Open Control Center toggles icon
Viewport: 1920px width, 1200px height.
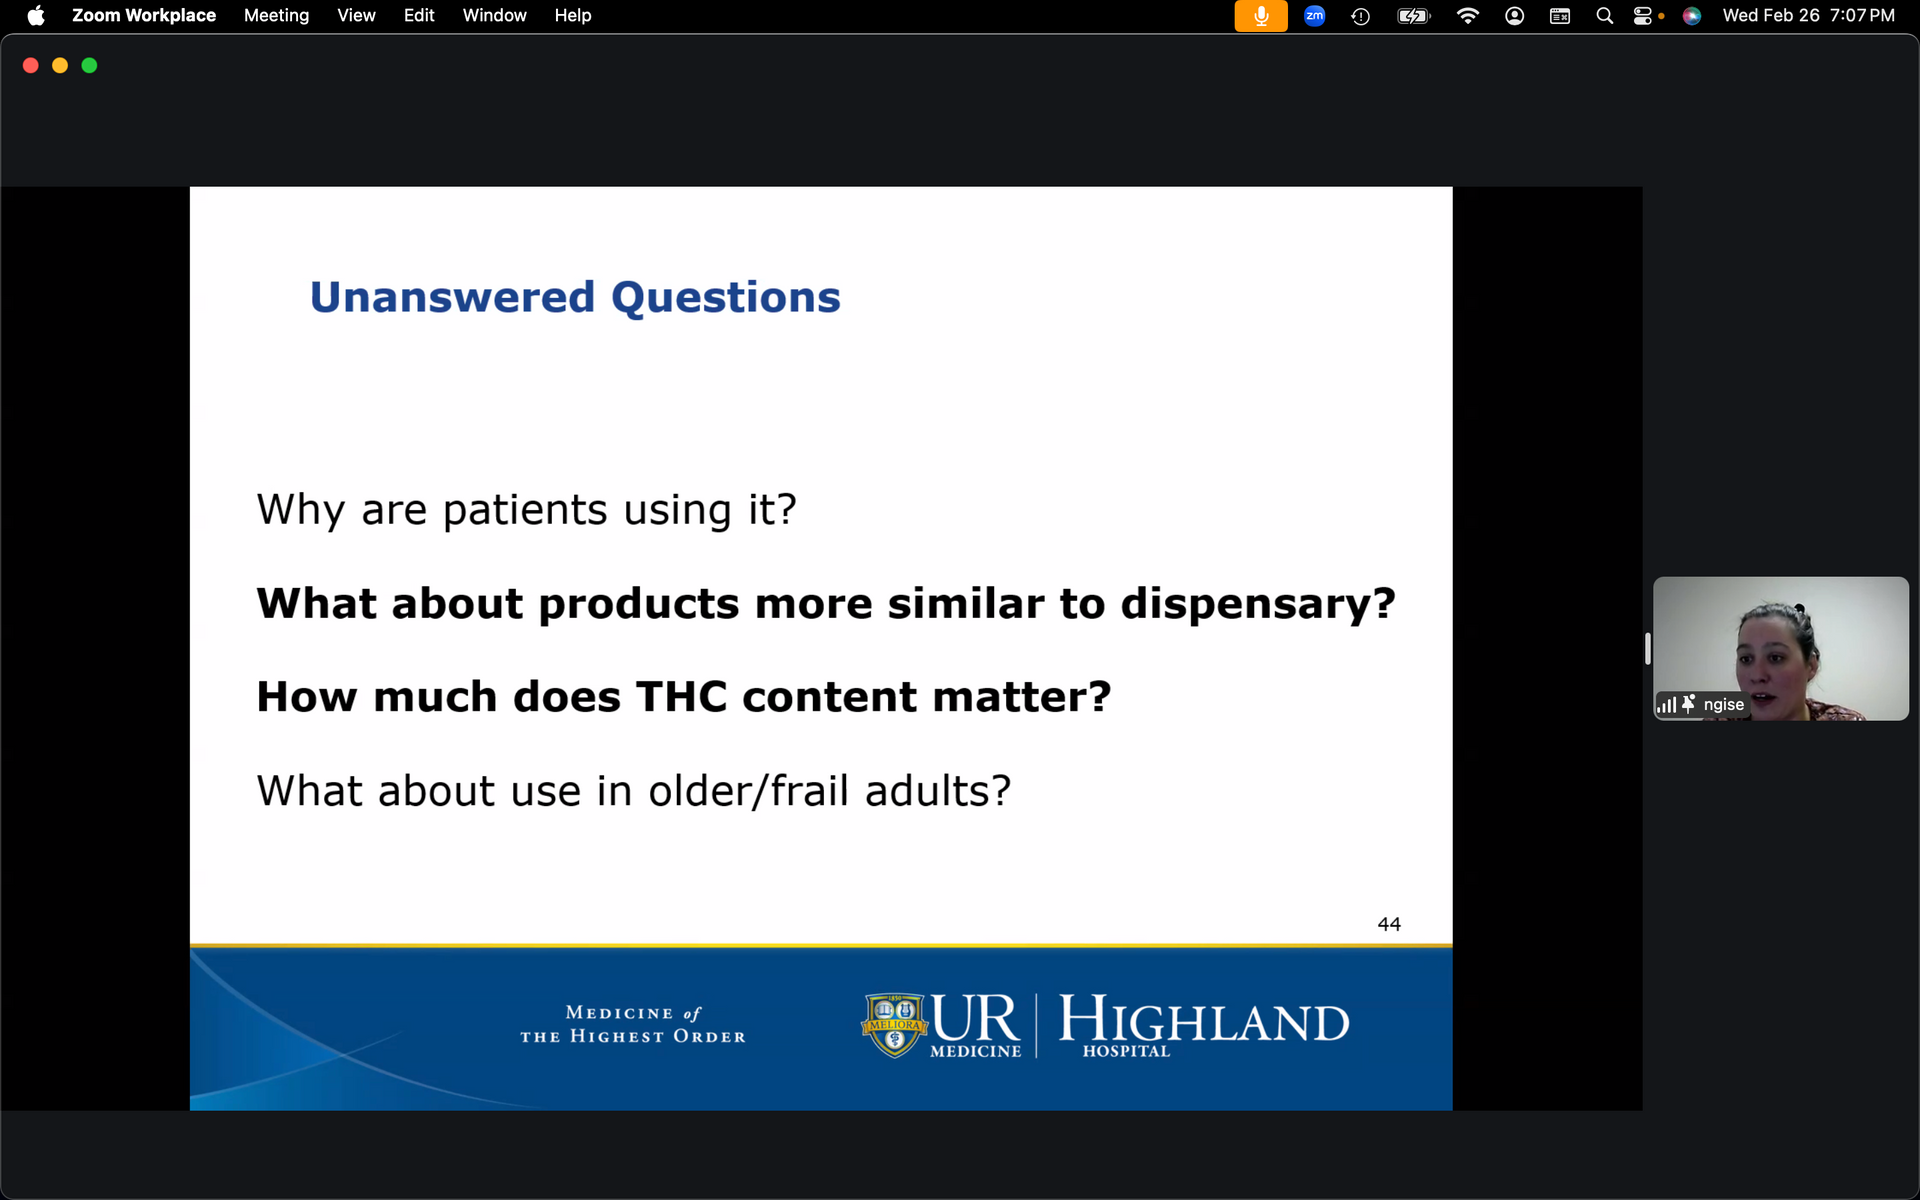tap(1643, 16)
